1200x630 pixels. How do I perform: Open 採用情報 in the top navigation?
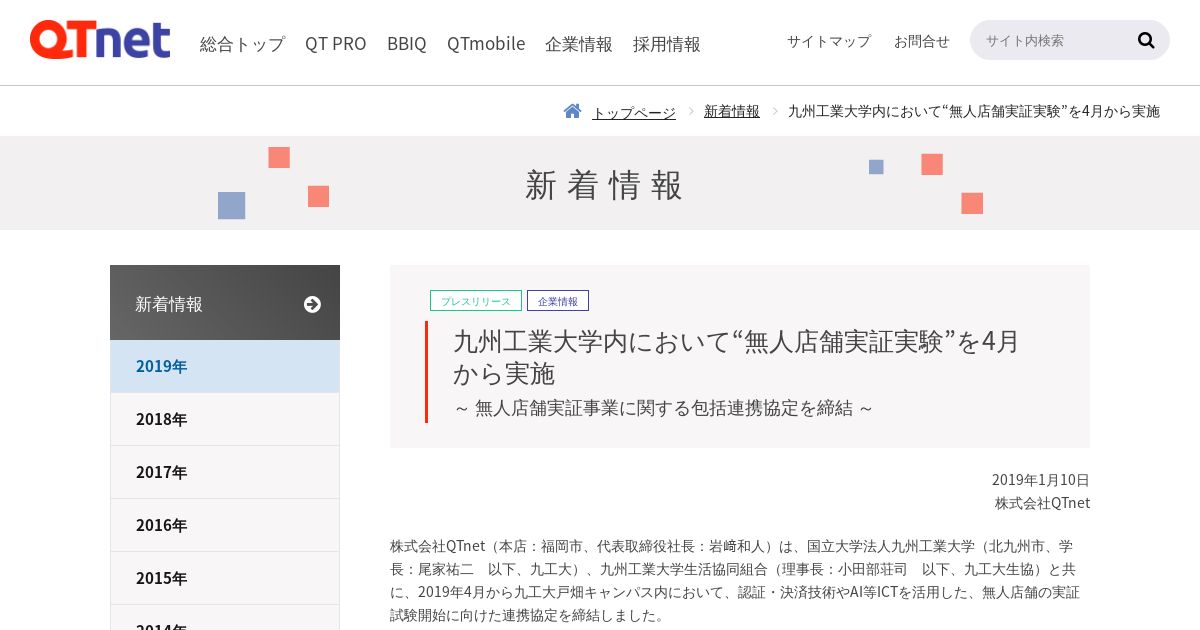click(667, 43)
